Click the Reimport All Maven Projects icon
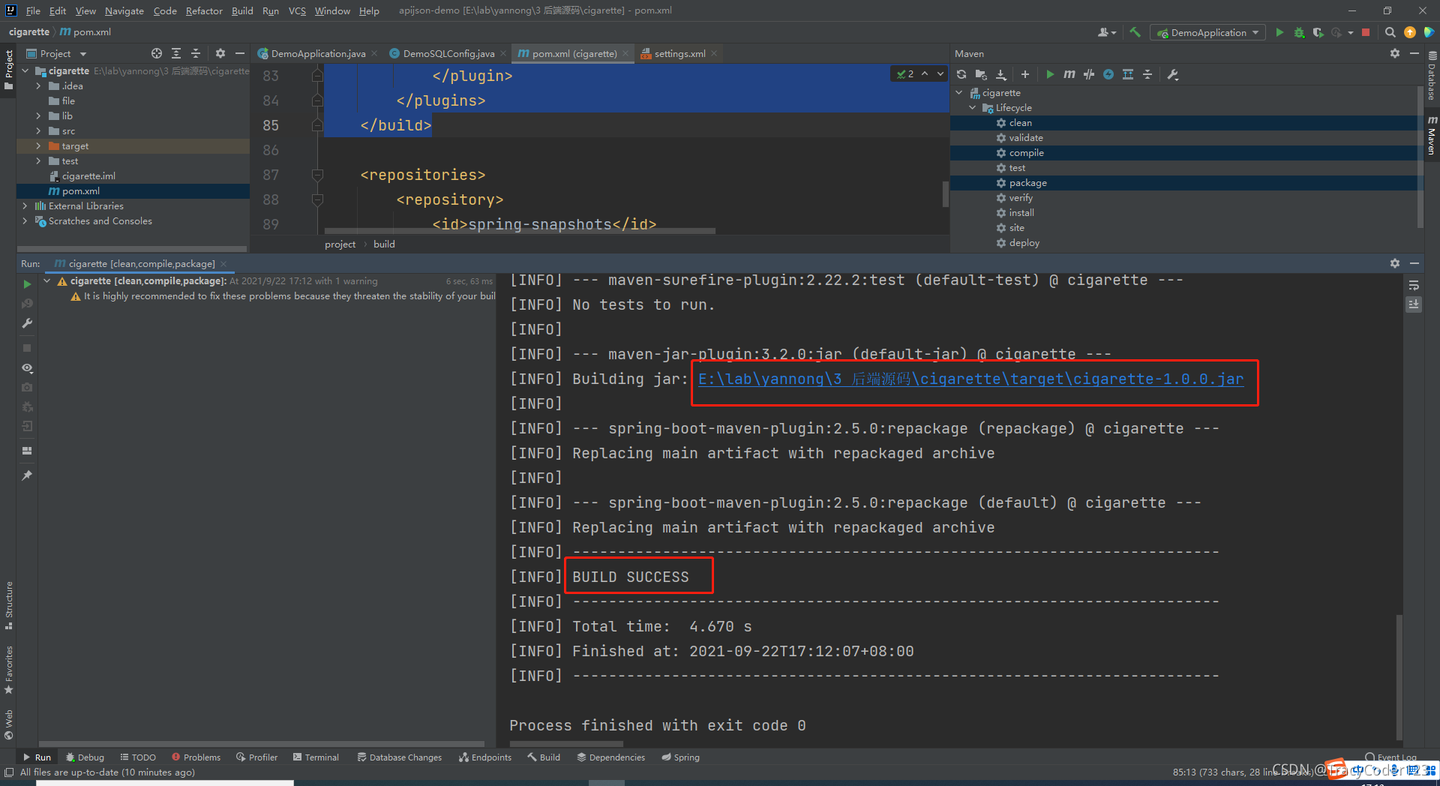Screen dimensions: 1440x786 pos(962,74)
